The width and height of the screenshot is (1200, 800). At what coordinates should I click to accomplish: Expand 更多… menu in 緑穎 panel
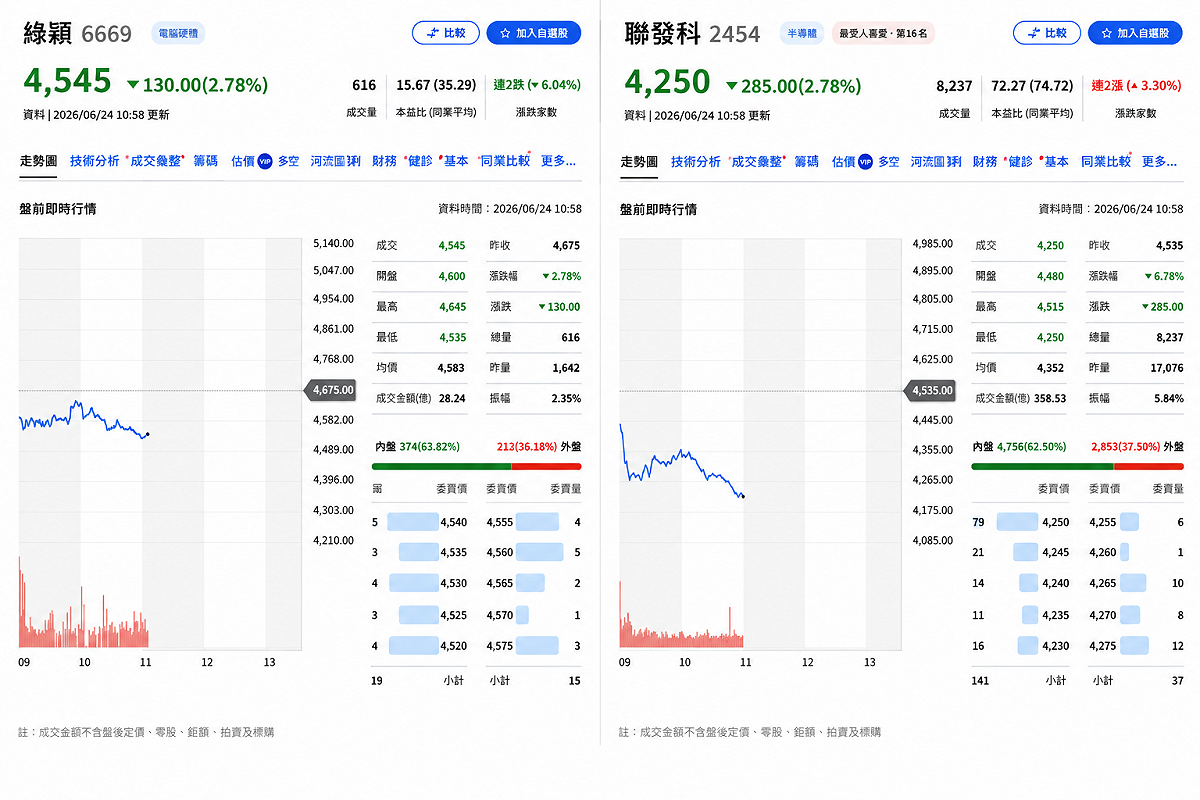(x=558, y=161)
